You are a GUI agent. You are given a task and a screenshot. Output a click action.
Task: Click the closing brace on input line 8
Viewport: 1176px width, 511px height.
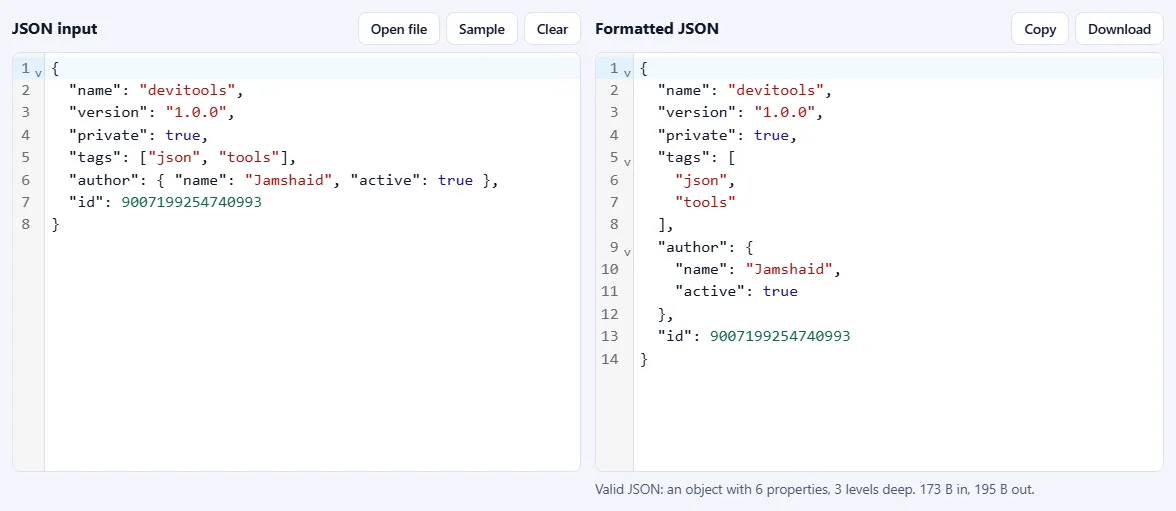click(x=56, y=225)
